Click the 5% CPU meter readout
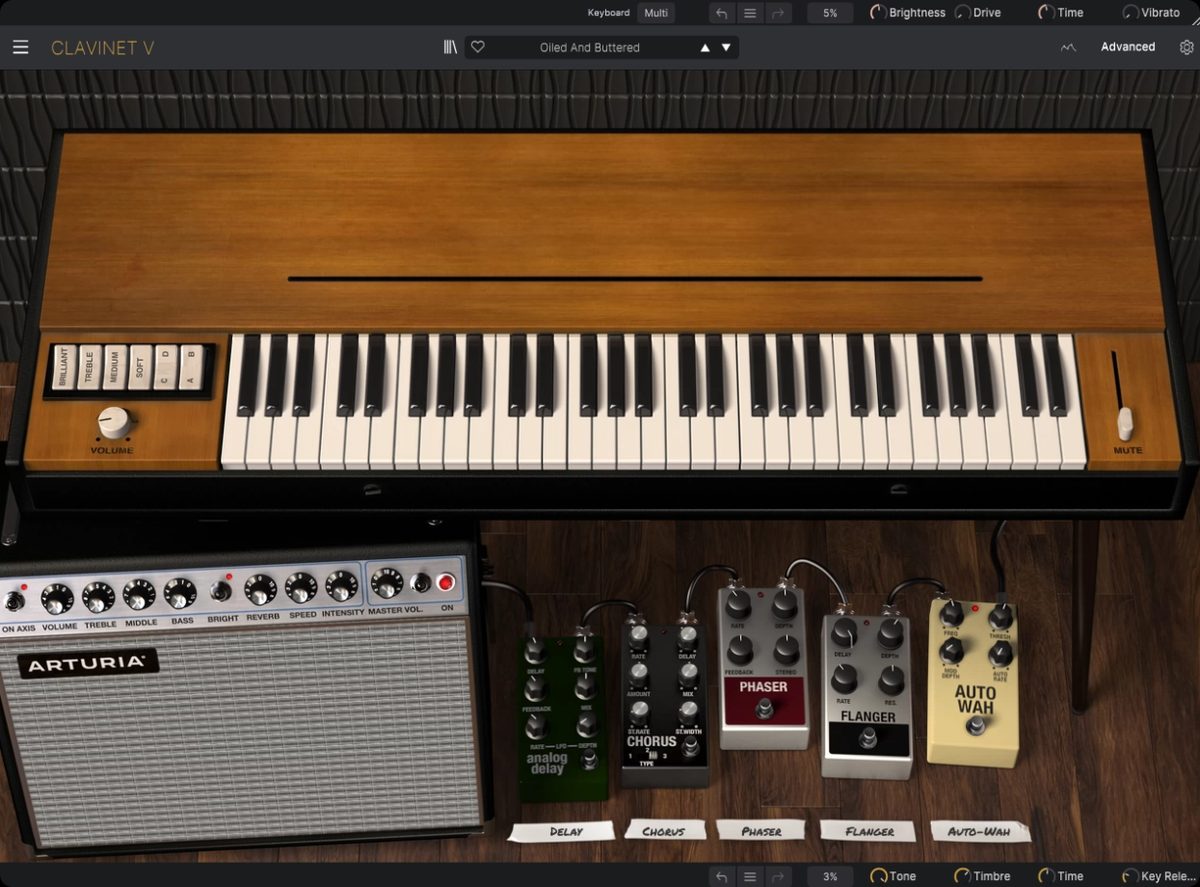The image size is (1200, 887). point(830,13)
